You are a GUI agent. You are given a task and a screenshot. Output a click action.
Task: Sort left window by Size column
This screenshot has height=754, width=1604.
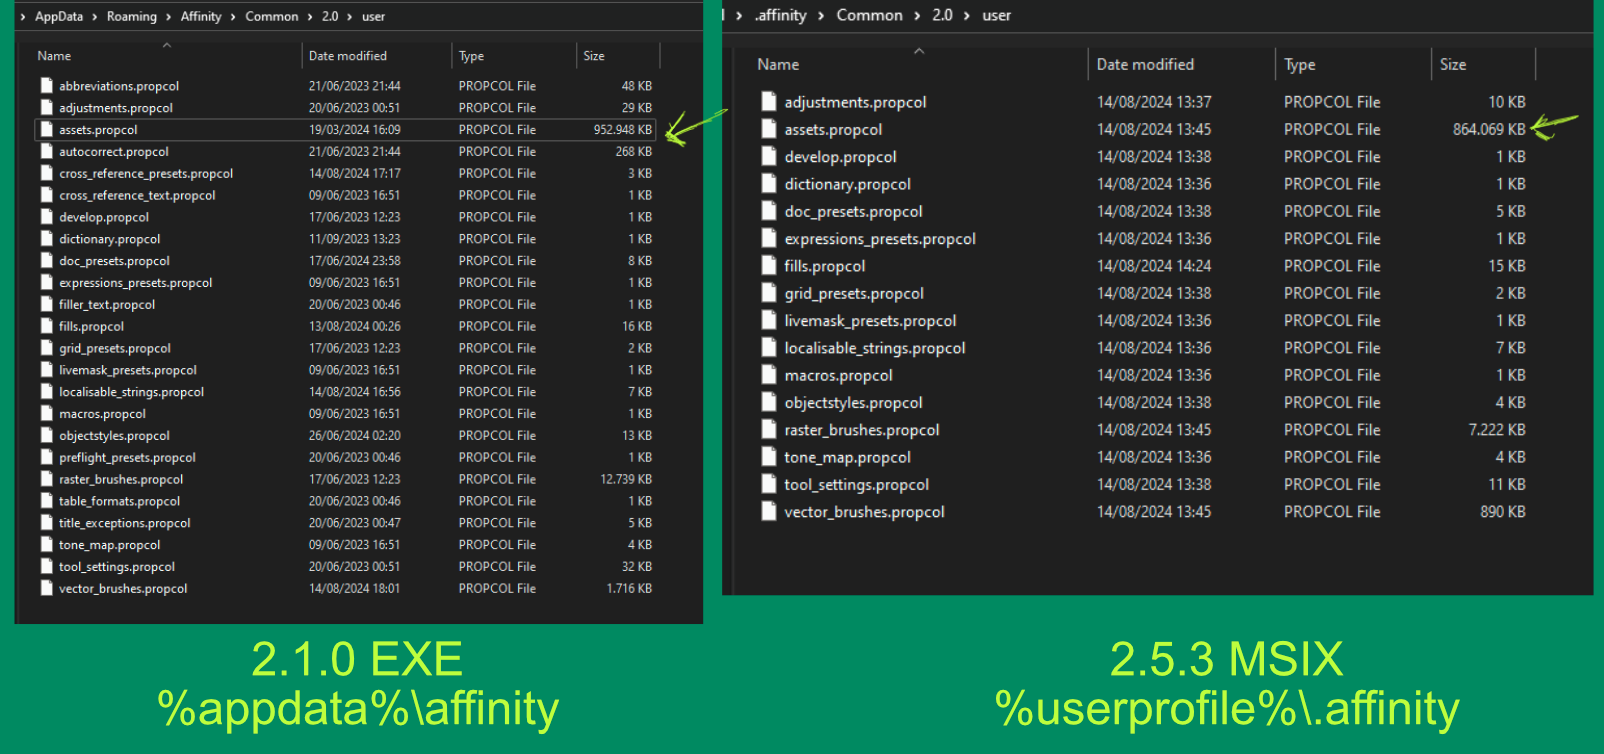pyautogui.click(x=594, y=56)
